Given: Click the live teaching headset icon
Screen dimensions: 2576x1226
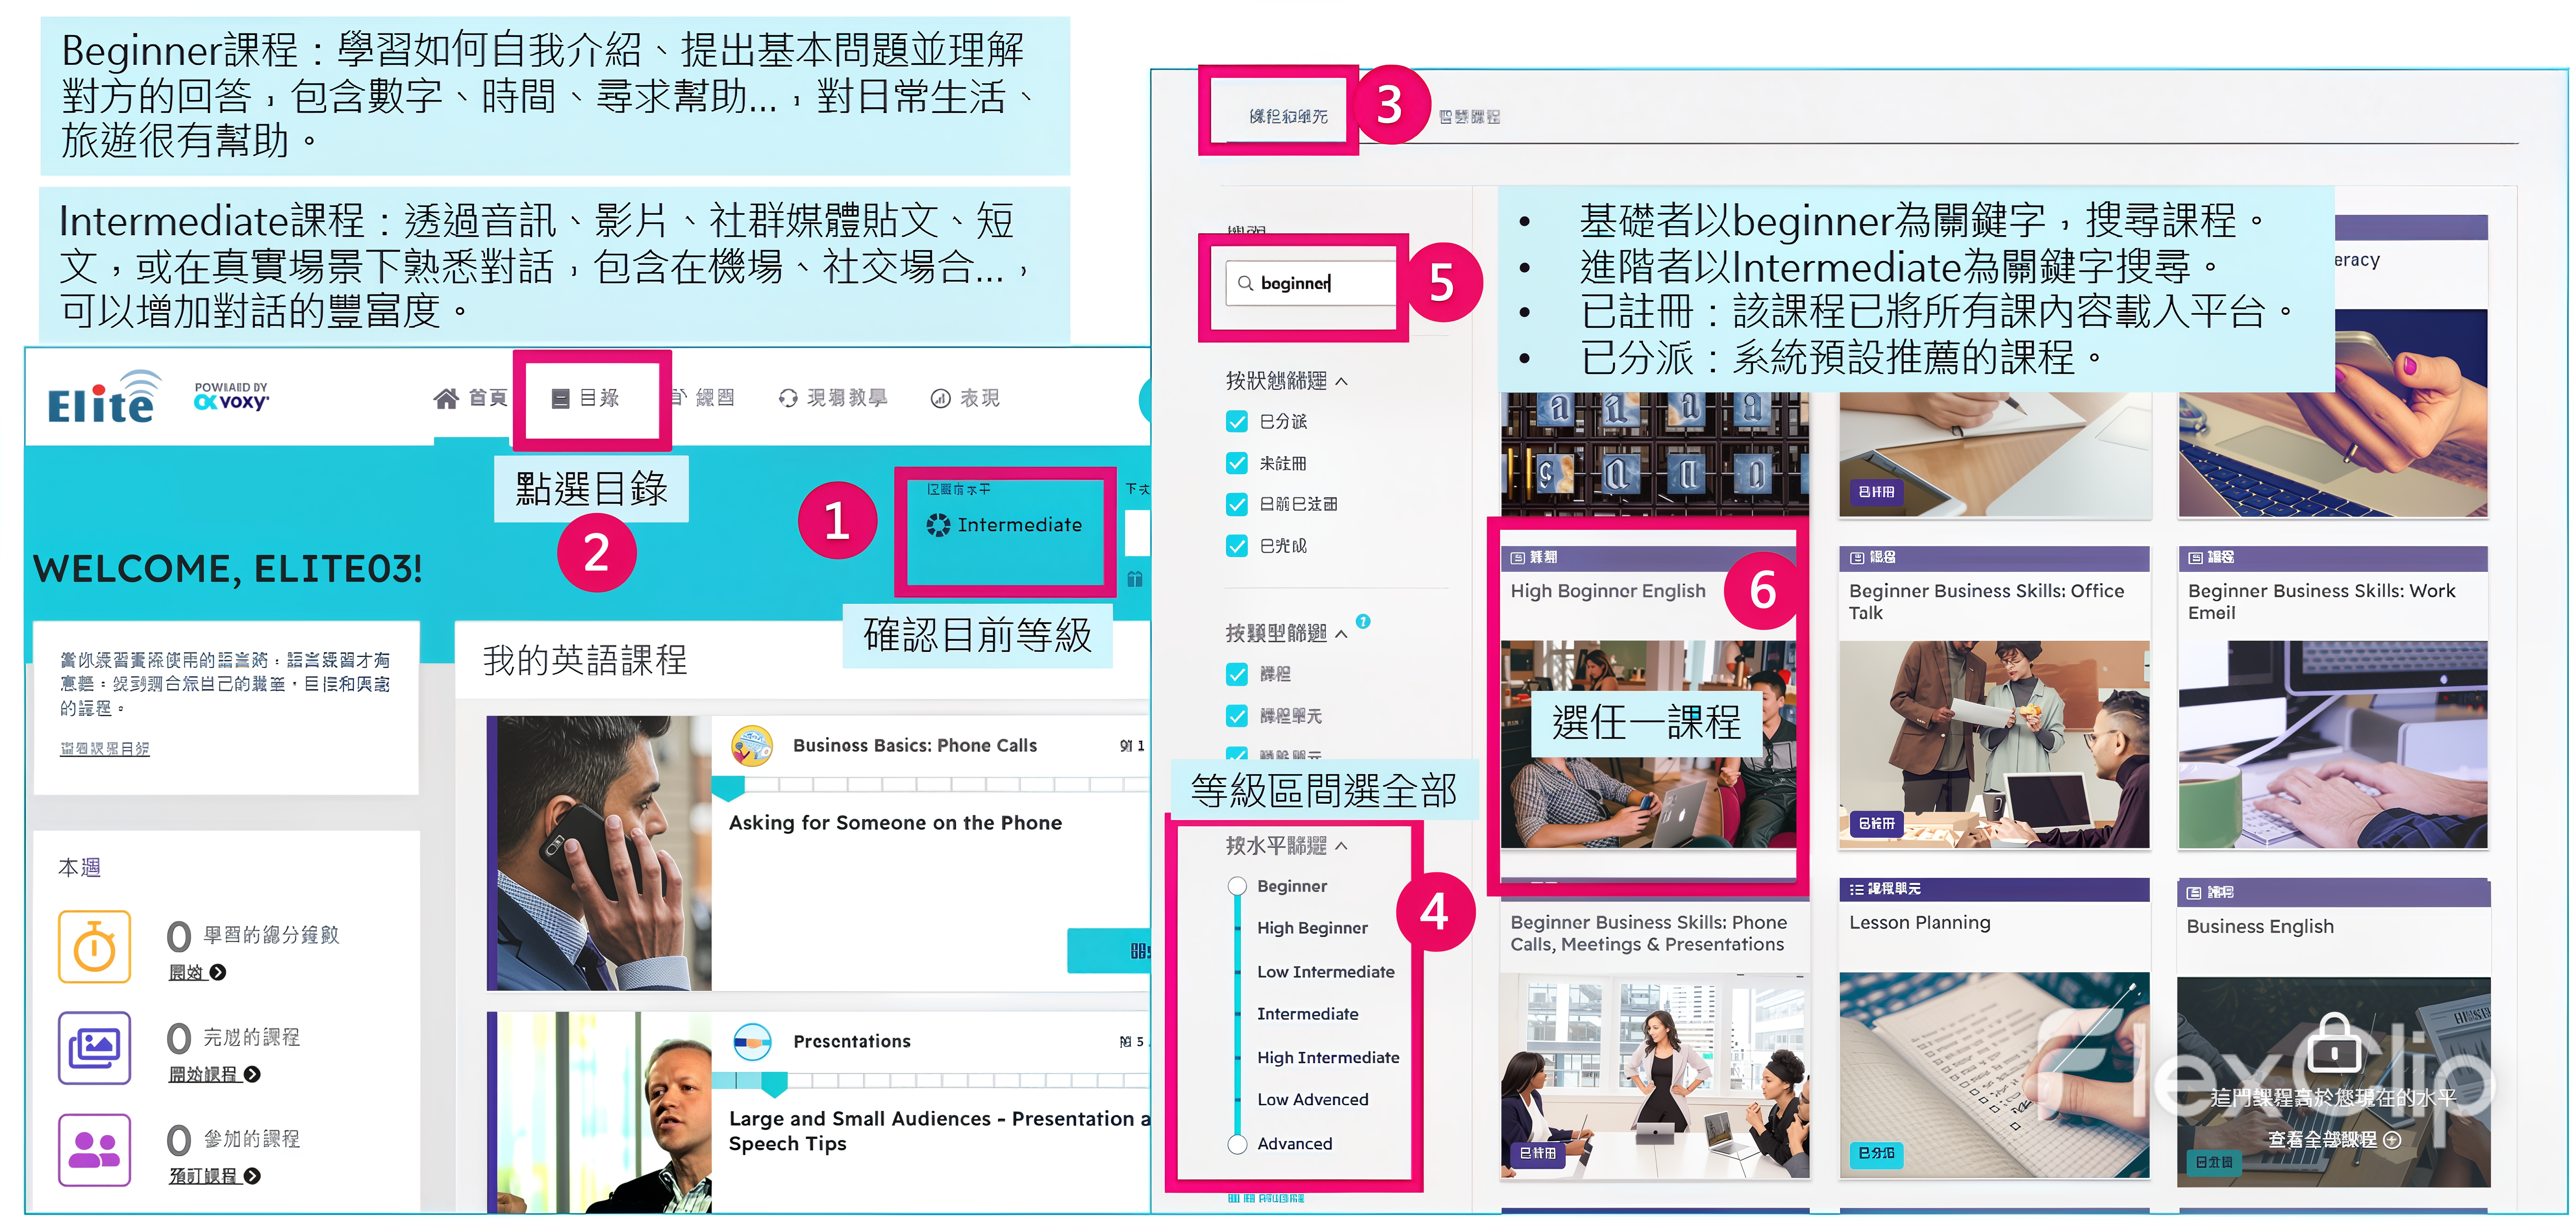Looking at the screenshot, I should click(x=788, y=399).
